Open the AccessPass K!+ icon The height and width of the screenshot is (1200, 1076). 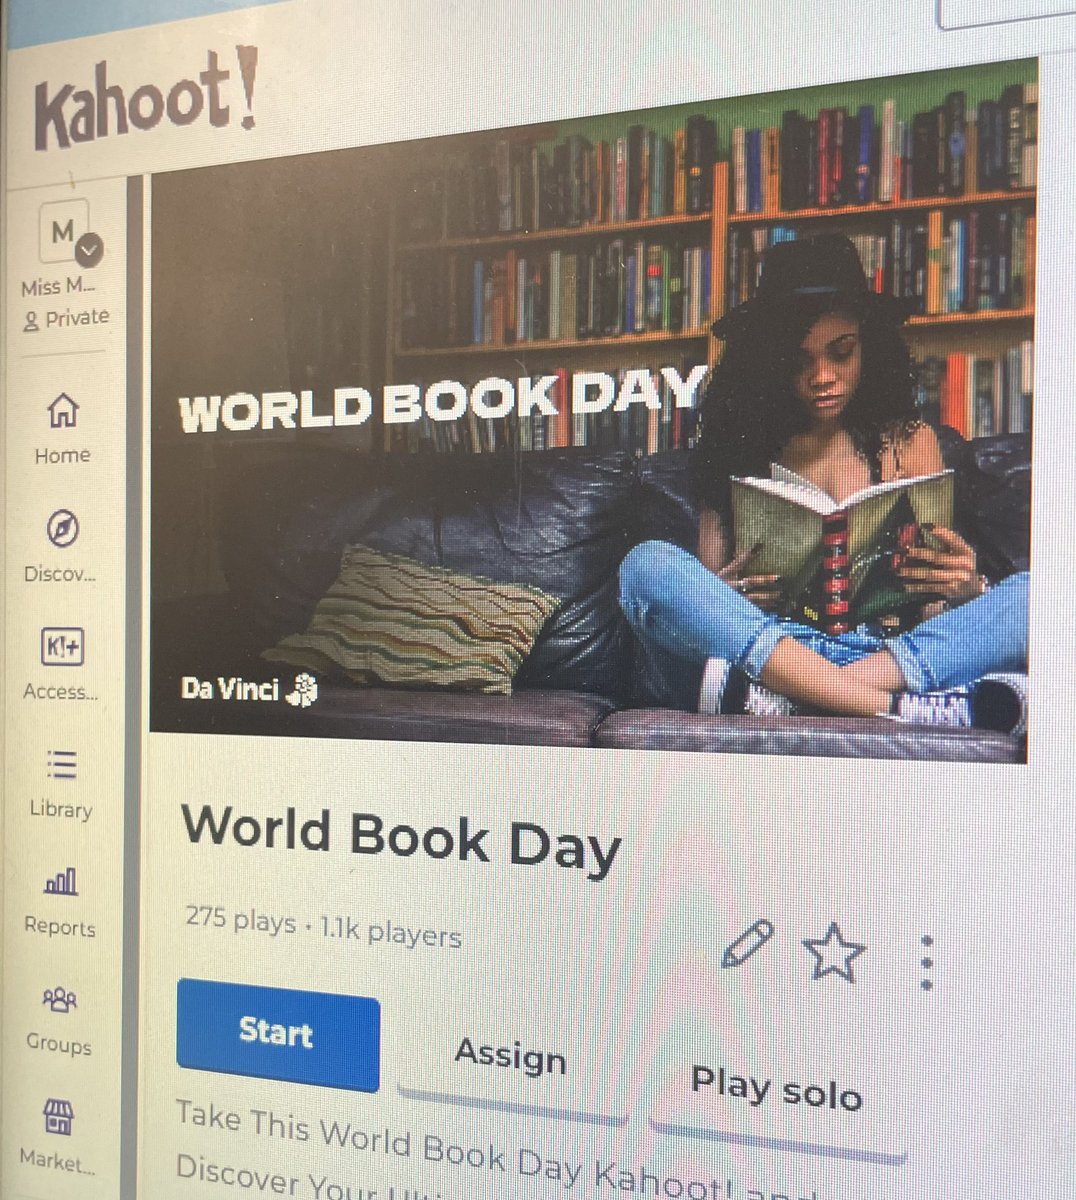[62, 647]
